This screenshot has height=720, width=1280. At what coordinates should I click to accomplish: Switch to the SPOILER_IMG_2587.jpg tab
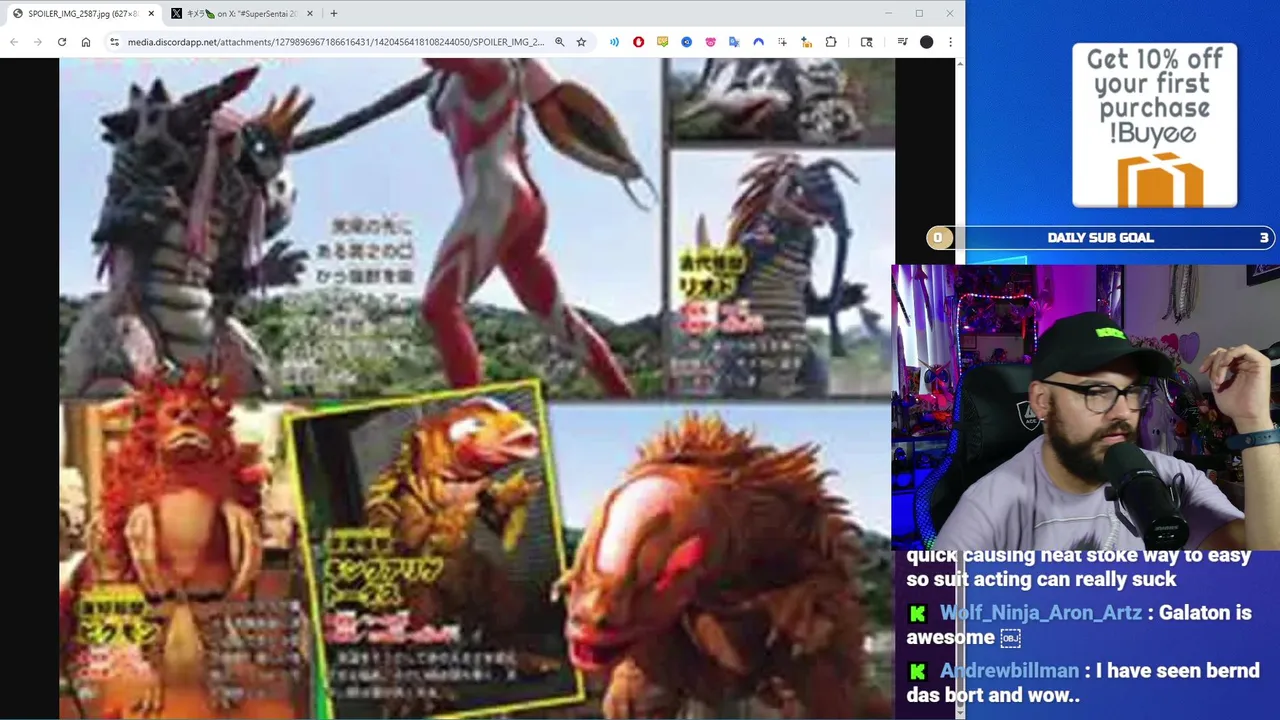pyautogui.click(x=82, y=14)
